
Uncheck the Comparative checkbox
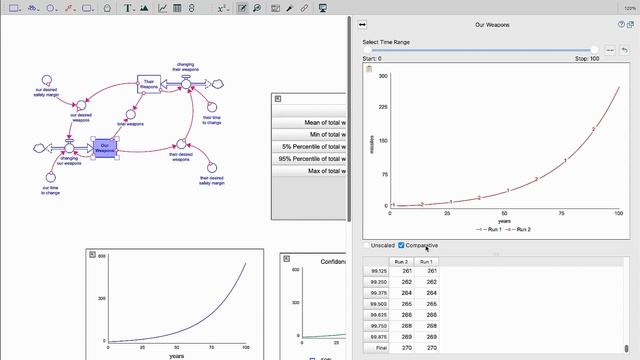pos(401,245)
